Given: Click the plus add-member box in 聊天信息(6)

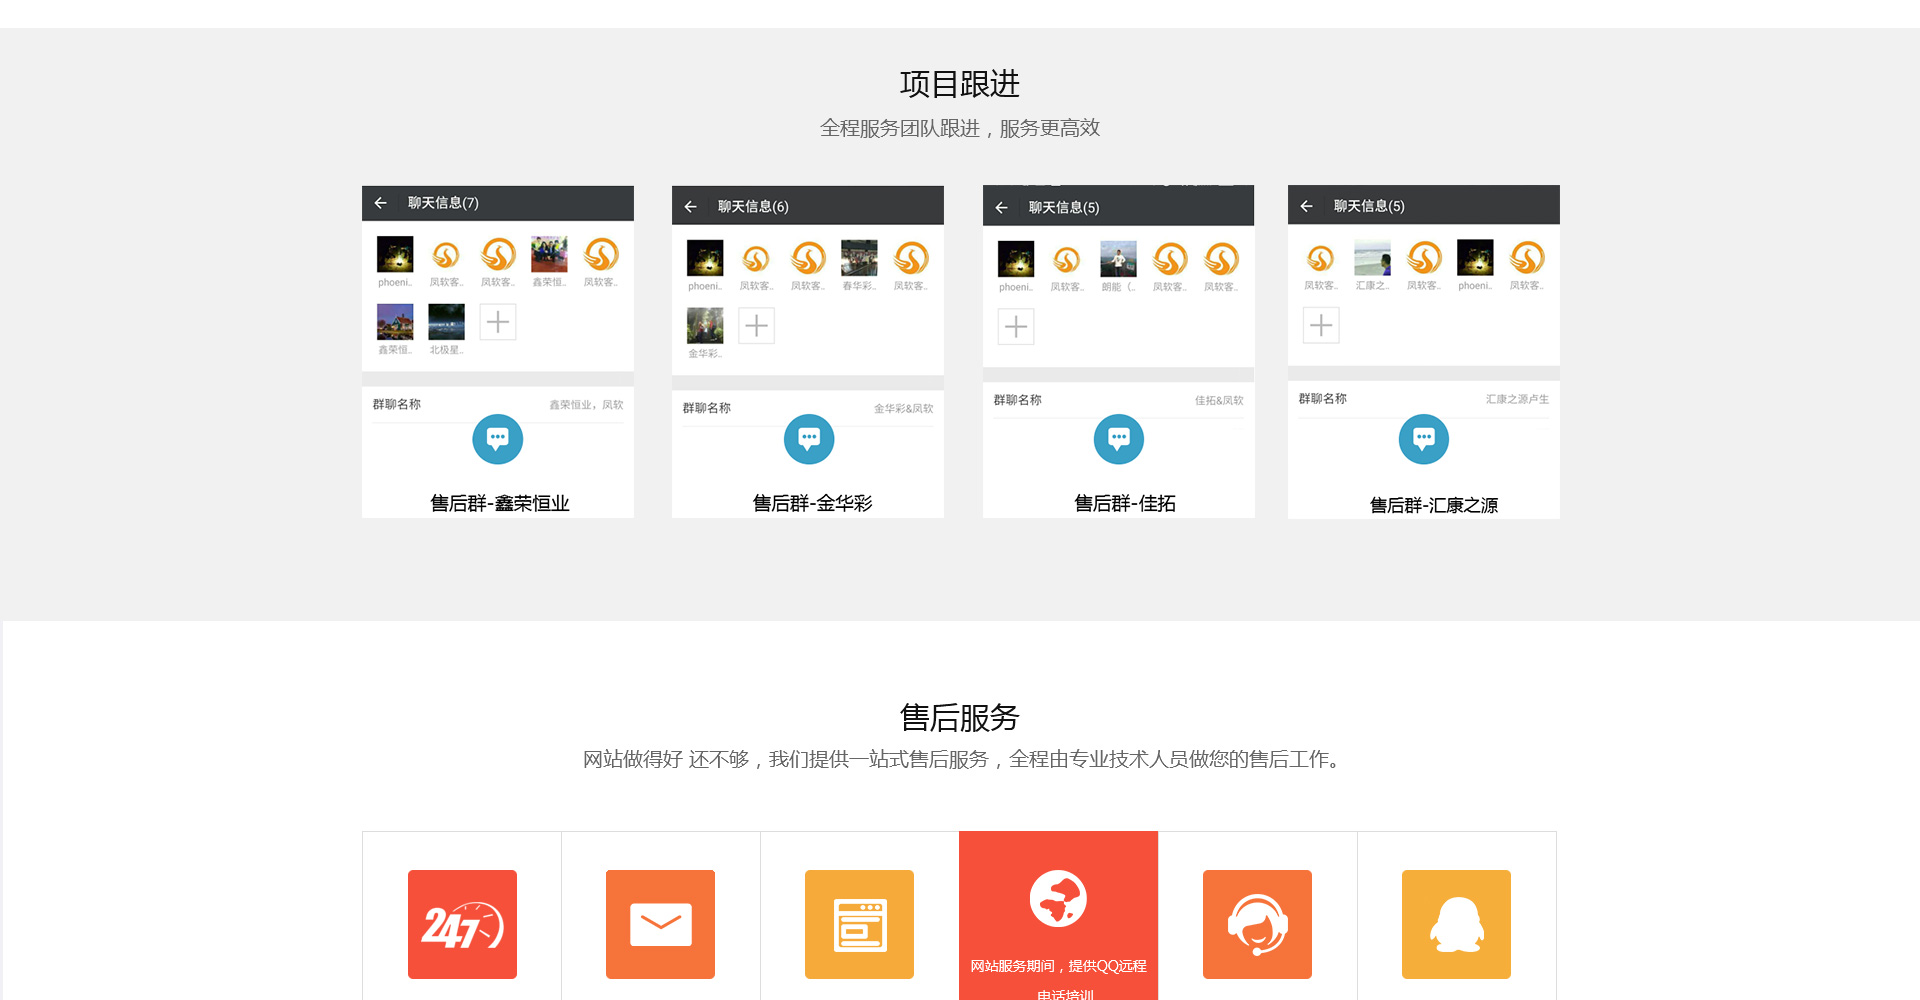Looking at the screenshot, I should pyautogui.click(x=757, y=326).
